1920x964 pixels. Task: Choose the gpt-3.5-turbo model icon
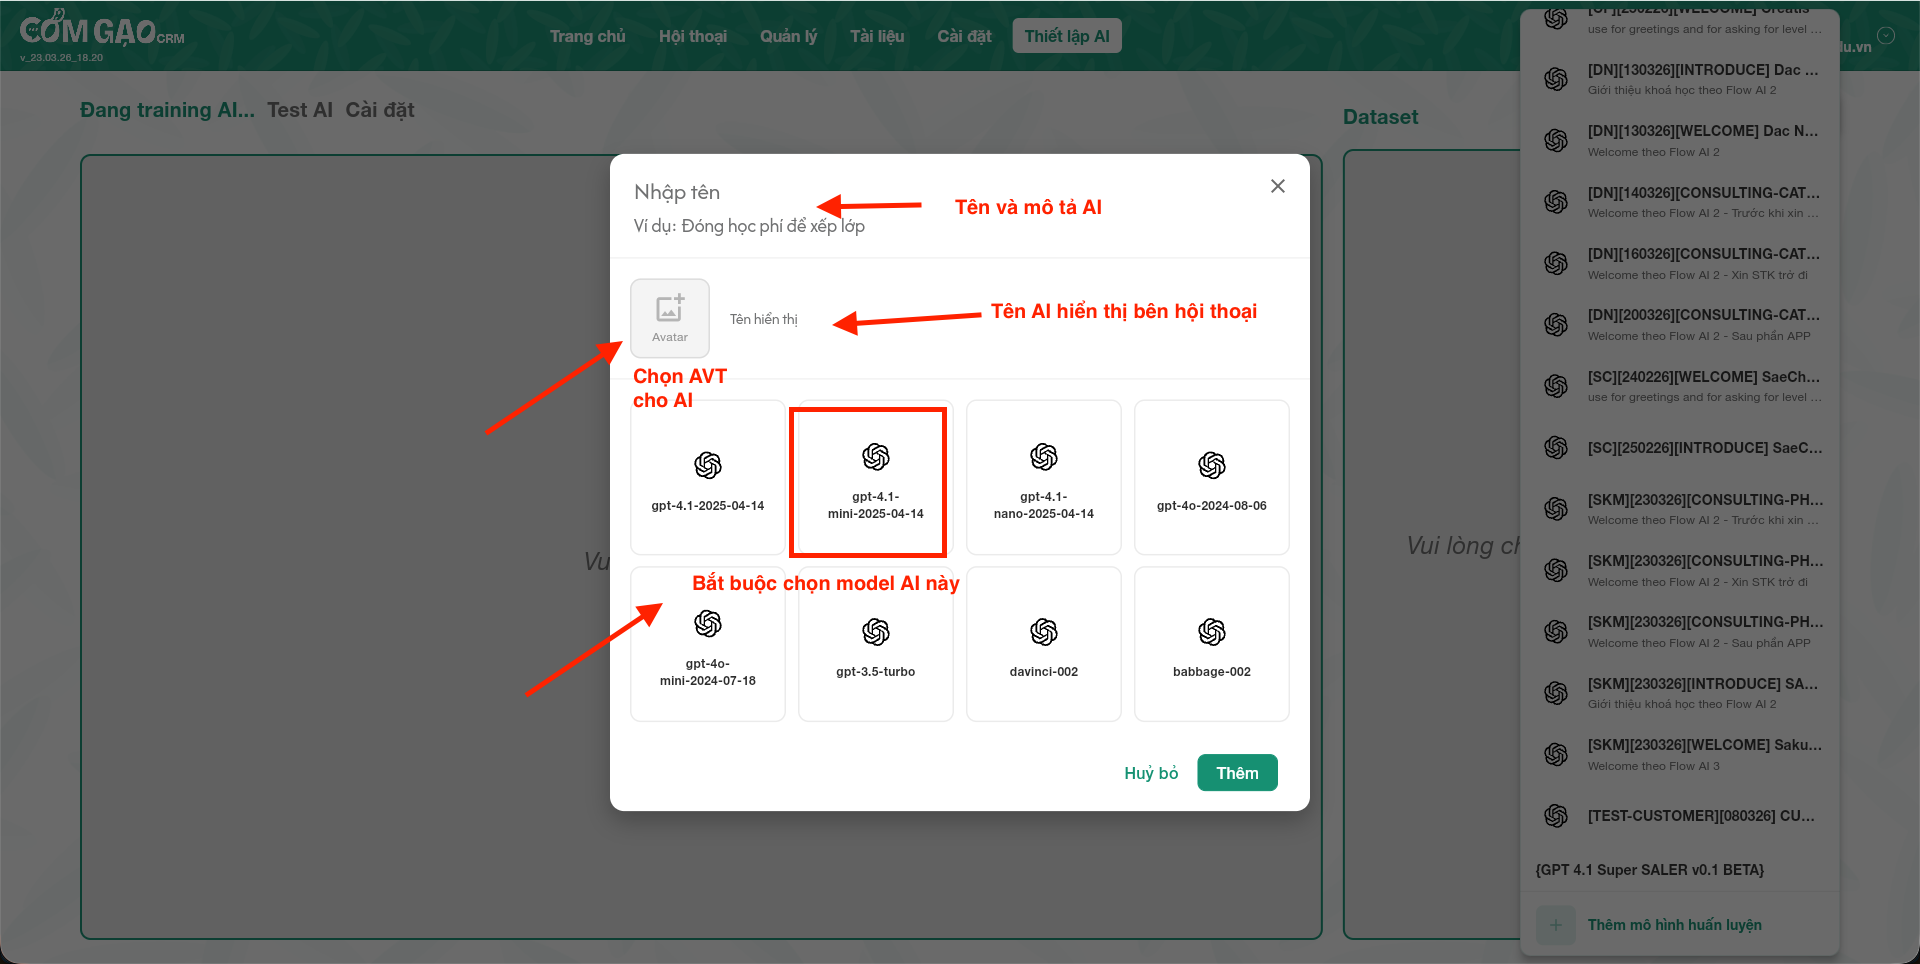(876, 632)
